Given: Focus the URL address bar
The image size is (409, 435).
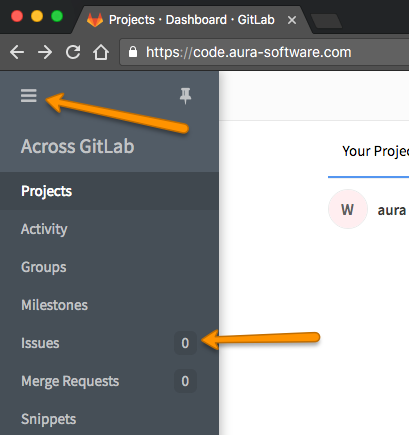Looking at the screenshot, I should (264, 52).
